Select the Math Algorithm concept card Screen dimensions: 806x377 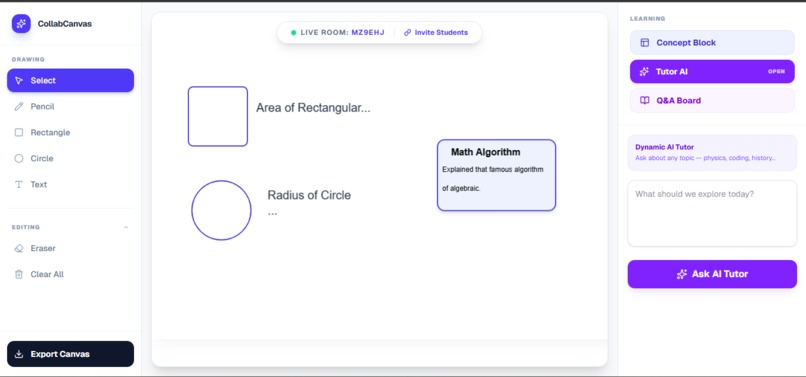[497, 175]
